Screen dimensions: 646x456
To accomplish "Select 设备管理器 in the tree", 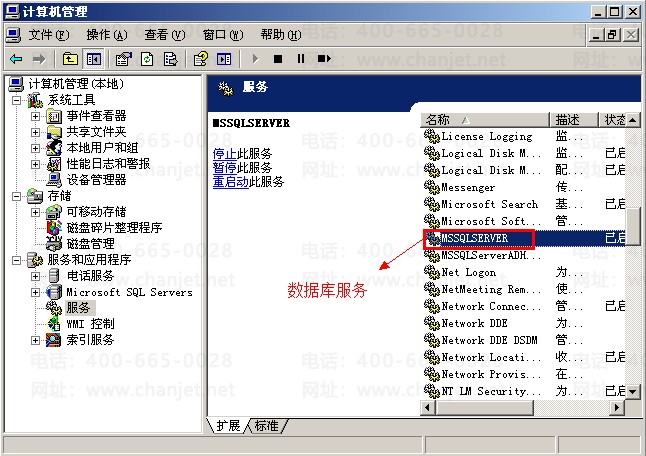I will 96,180.
